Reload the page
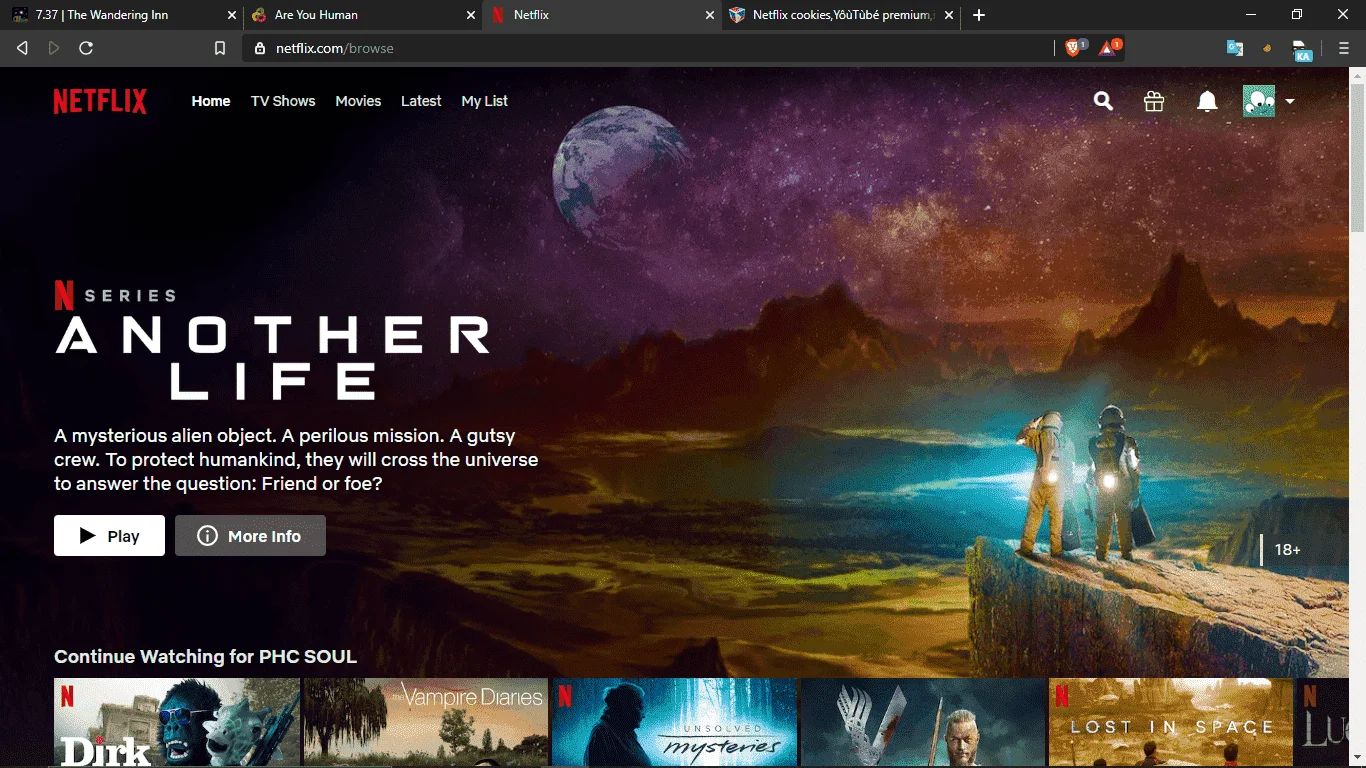 [86, 48]
